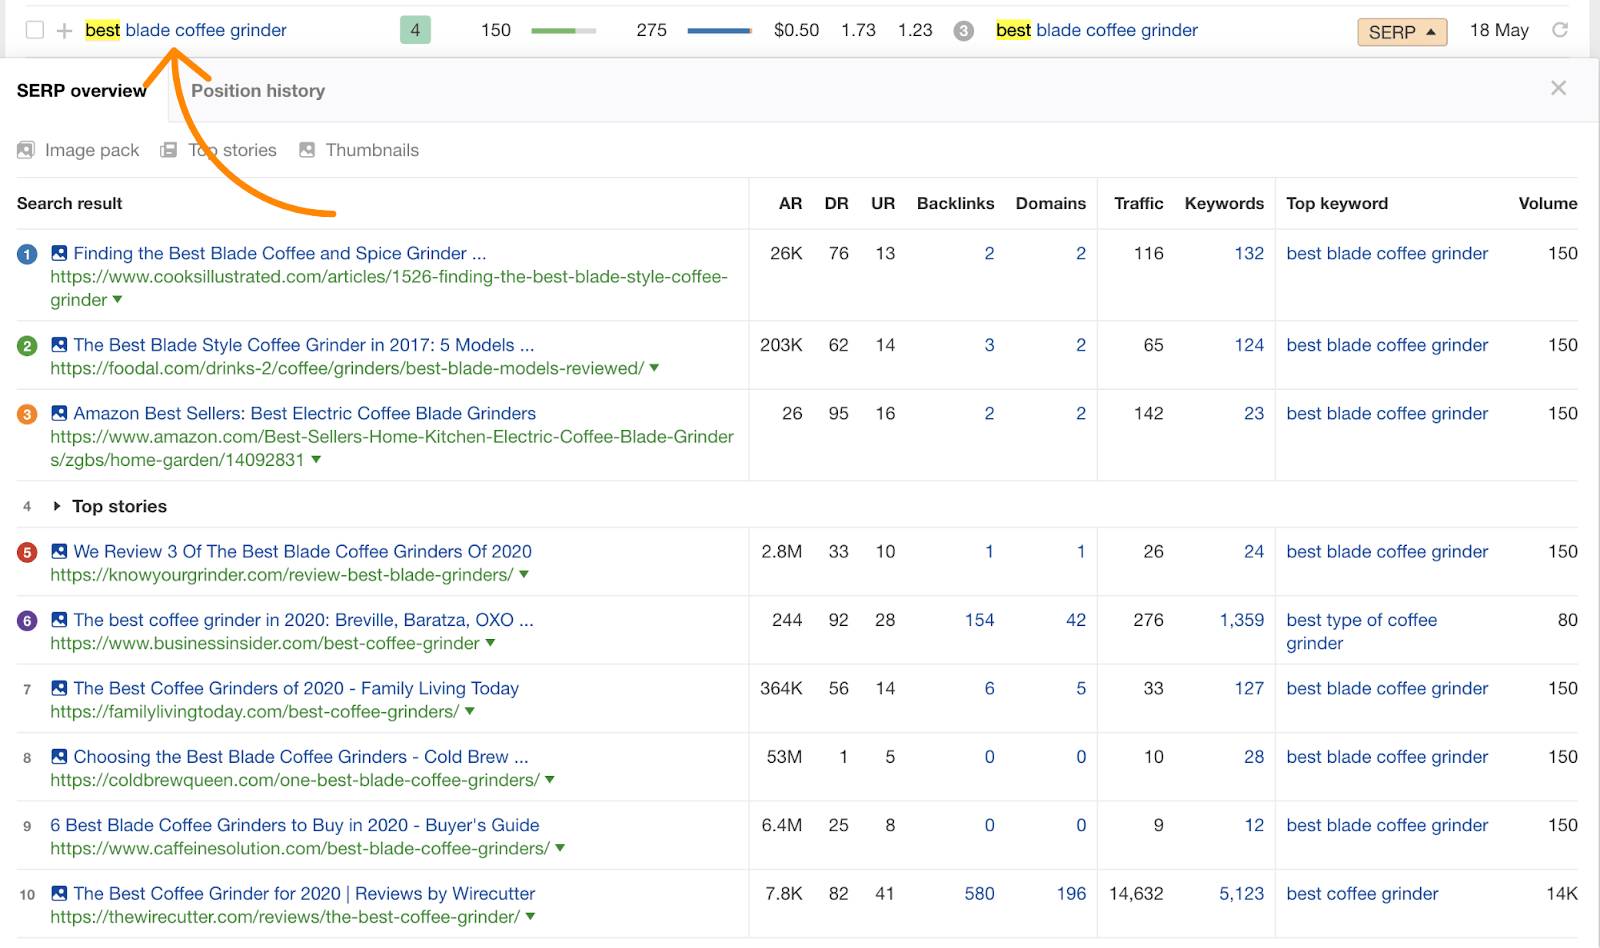Open the highlighted best blade coffee grinder keyword
The width and height of the screenshot is (1600, 948).
click(x=185, y=30)
